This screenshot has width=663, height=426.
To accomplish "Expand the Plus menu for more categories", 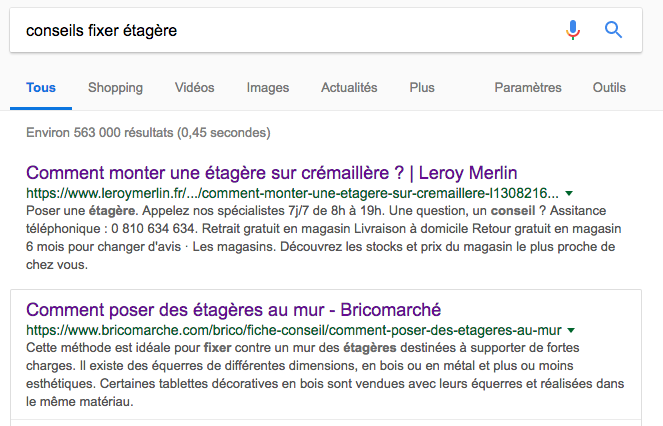I will click(422, 88).
